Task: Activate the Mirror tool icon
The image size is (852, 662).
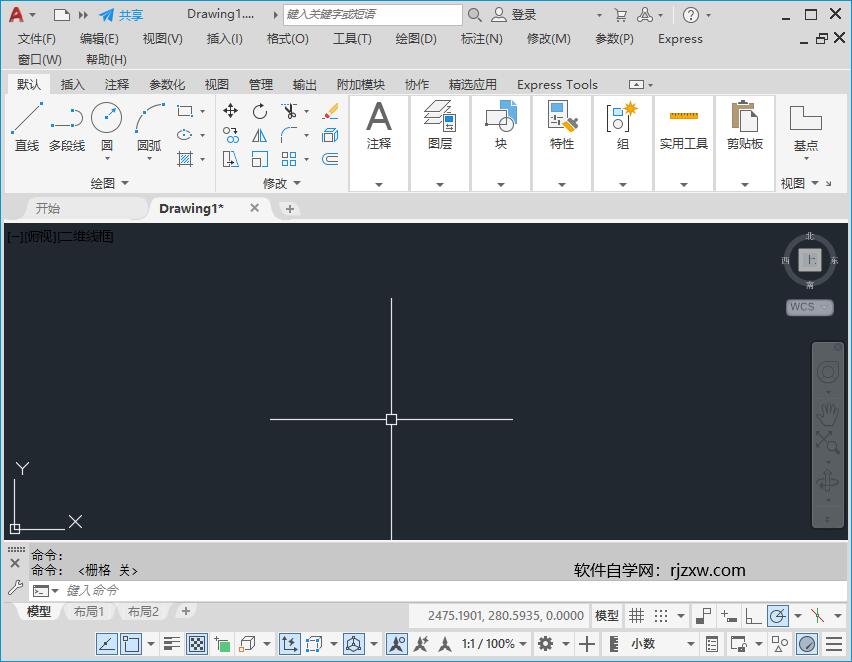Action: [x=260, y=135]
